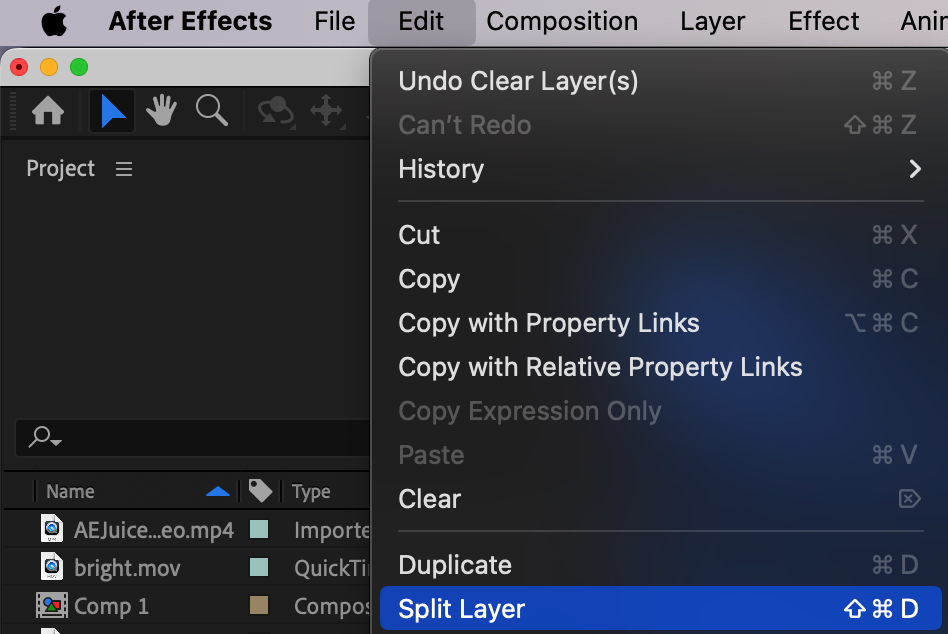This screenshot has height=634, width=948.
Task: Expand the History submenu arrow
Action: coord(914,169)
